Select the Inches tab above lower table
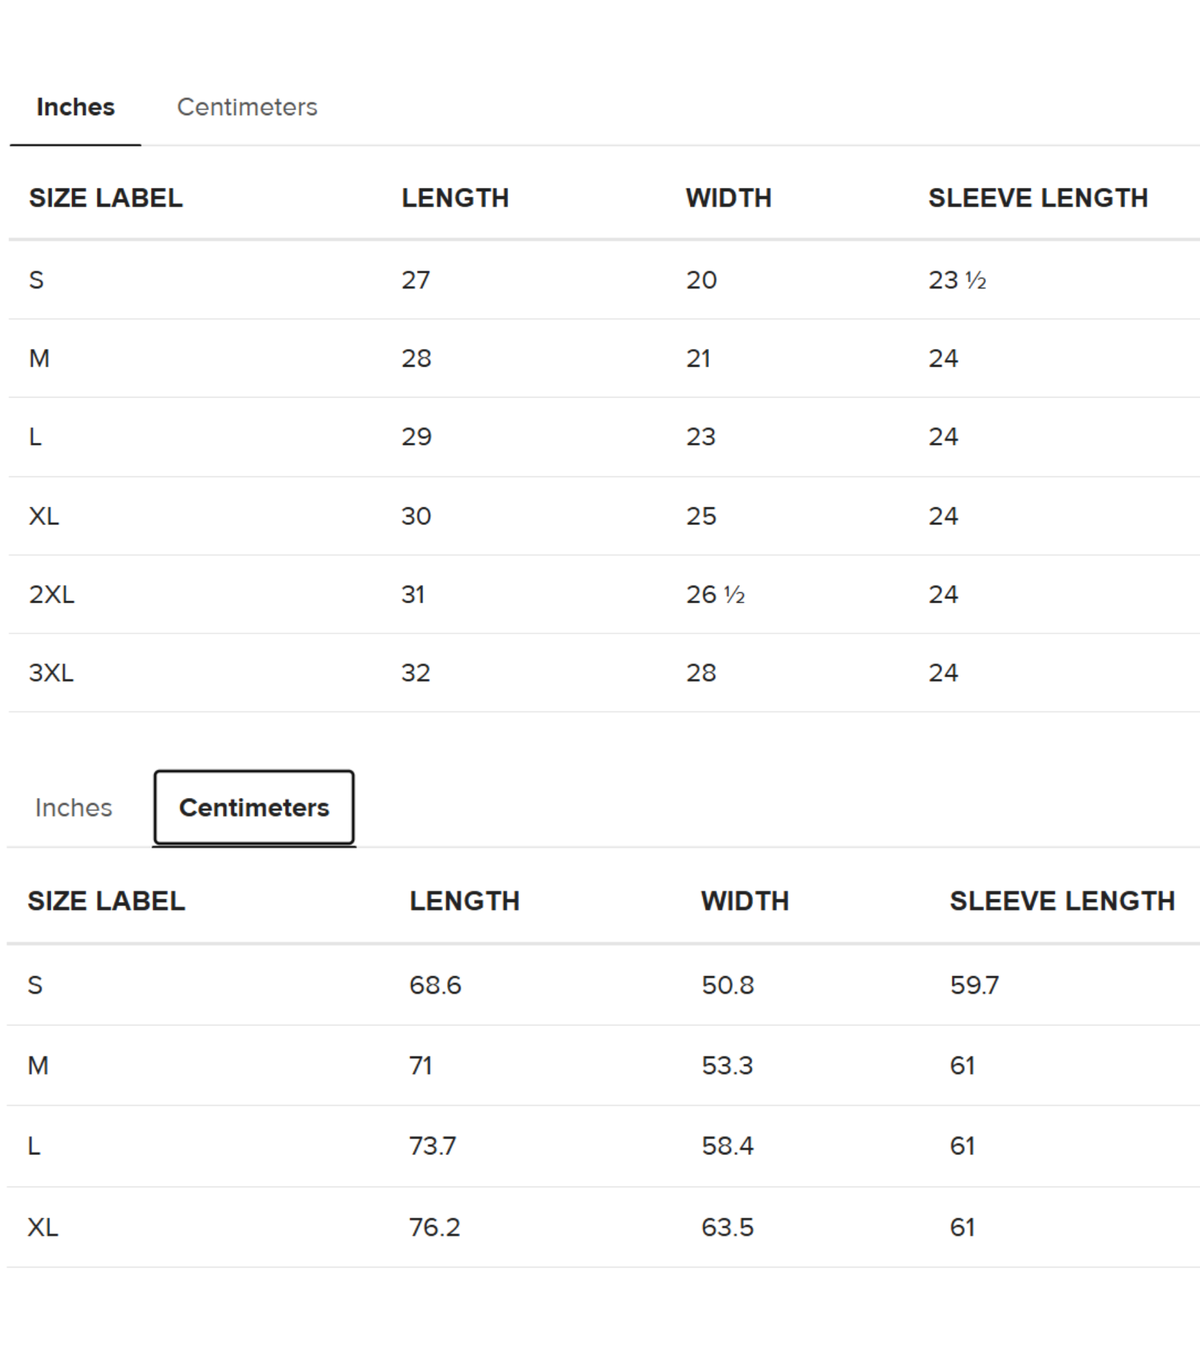 click(x=73, y=808)
